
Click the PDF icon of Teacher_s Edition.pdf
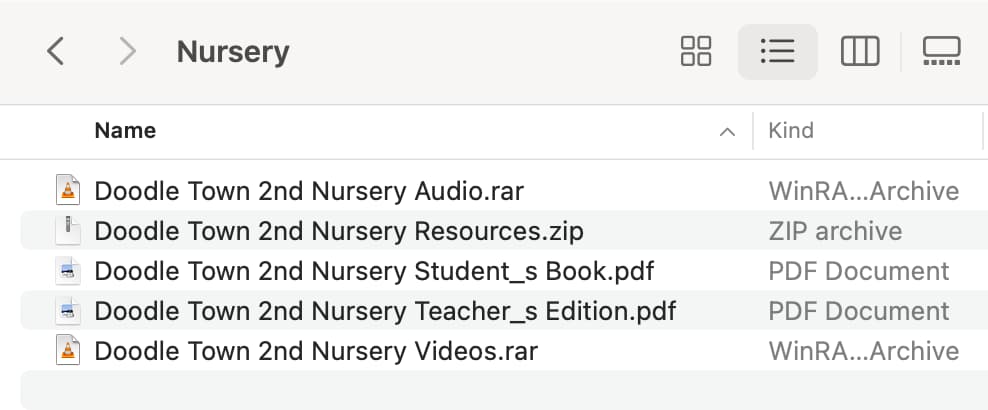pos(67,311)
